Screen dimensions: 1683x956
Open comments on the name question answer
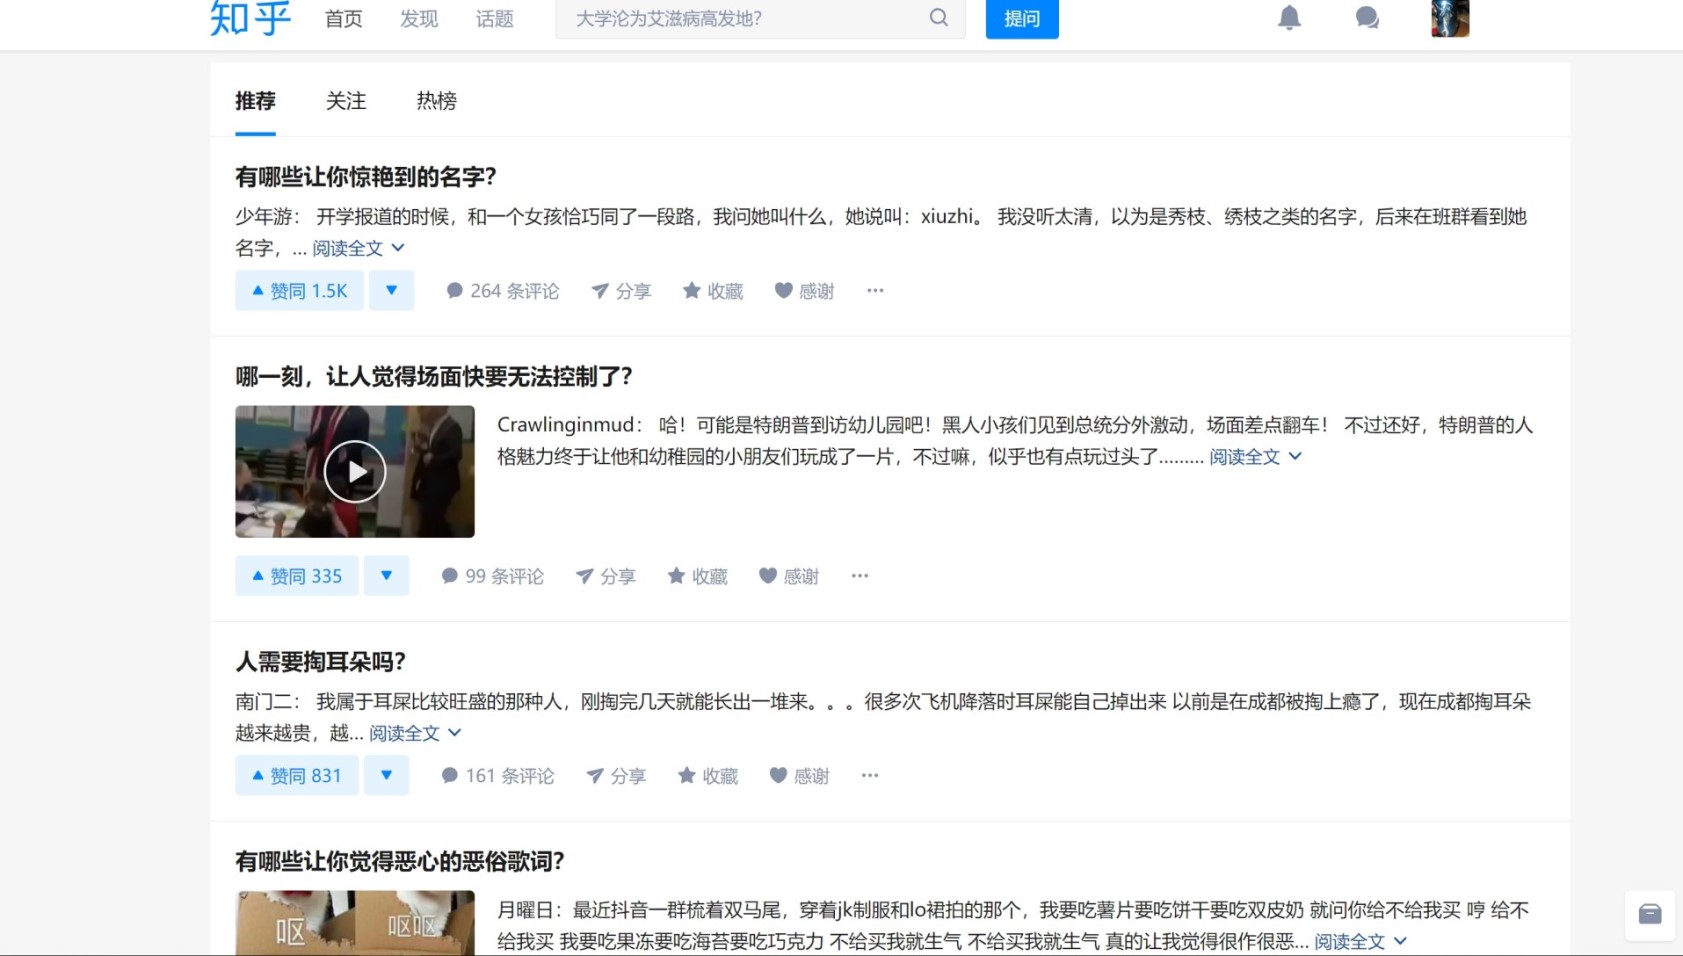coord(503,290)
